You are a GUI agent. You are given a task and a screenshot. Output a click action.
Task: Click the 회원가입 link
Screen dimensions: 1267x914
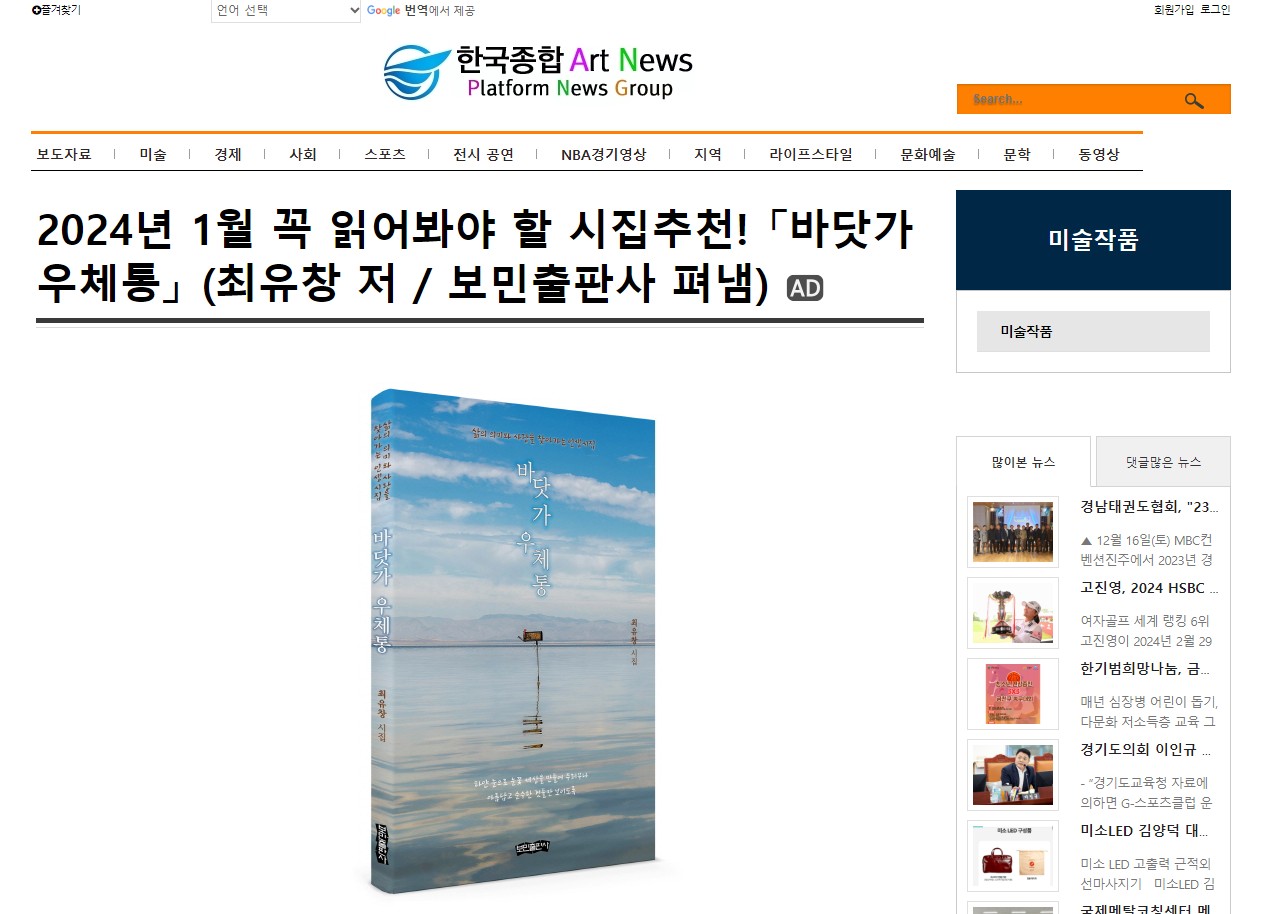coord(1174,10)
